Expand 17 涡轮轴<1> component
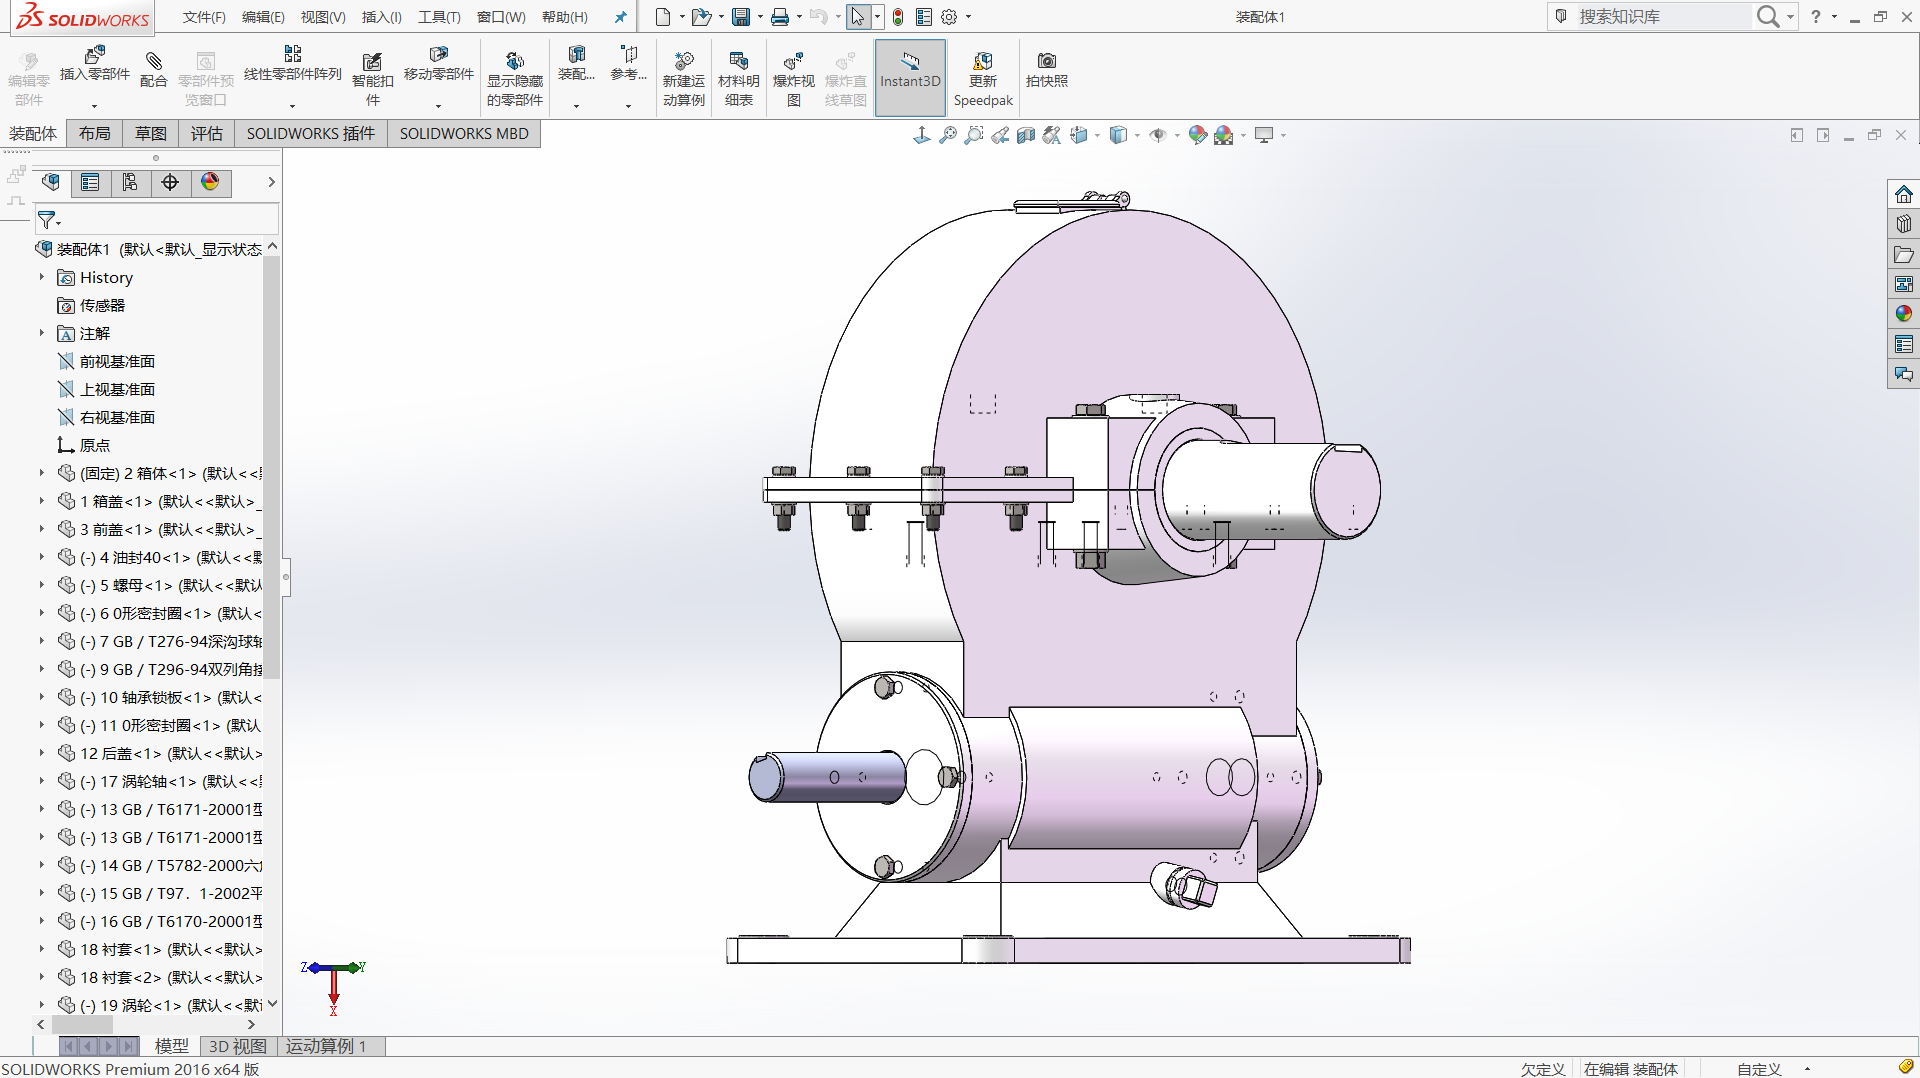This screenshot has height=1078, width=1920. point(41,781)
